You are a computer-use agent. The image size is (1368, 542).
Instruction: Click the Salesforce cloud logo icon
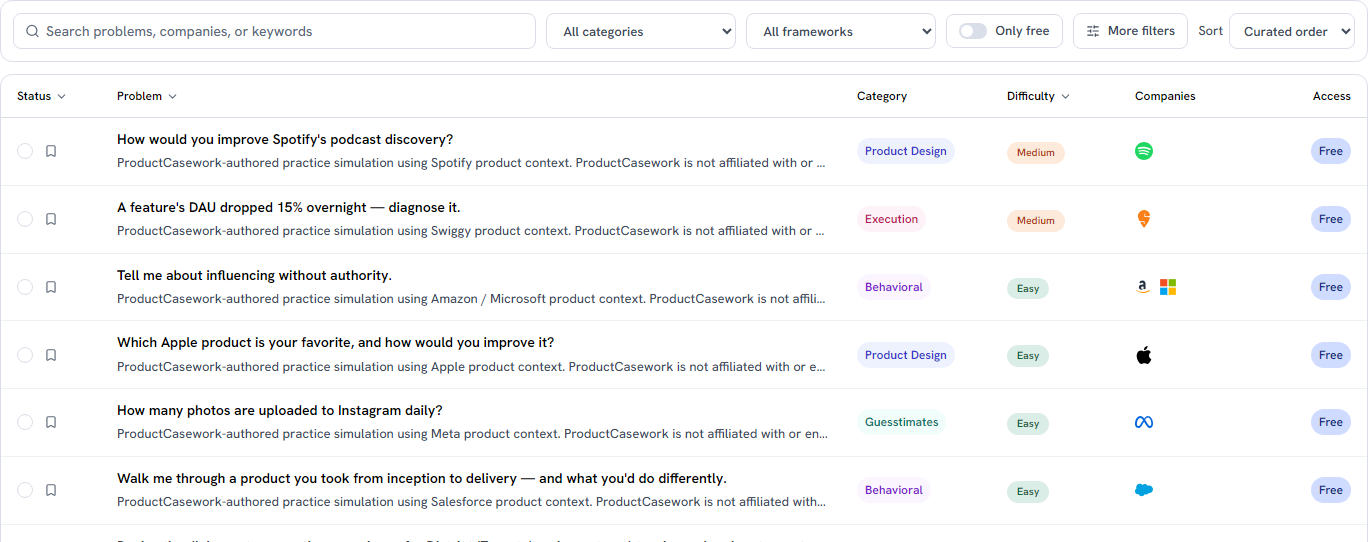[1144, 490]
